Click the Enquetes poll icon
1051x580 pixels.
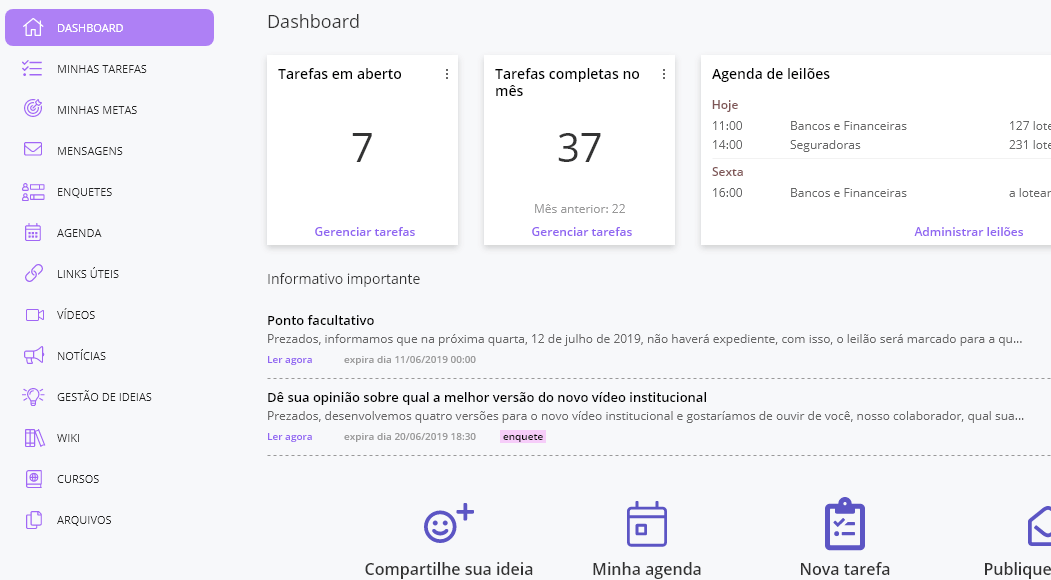(x=33, y=192)
